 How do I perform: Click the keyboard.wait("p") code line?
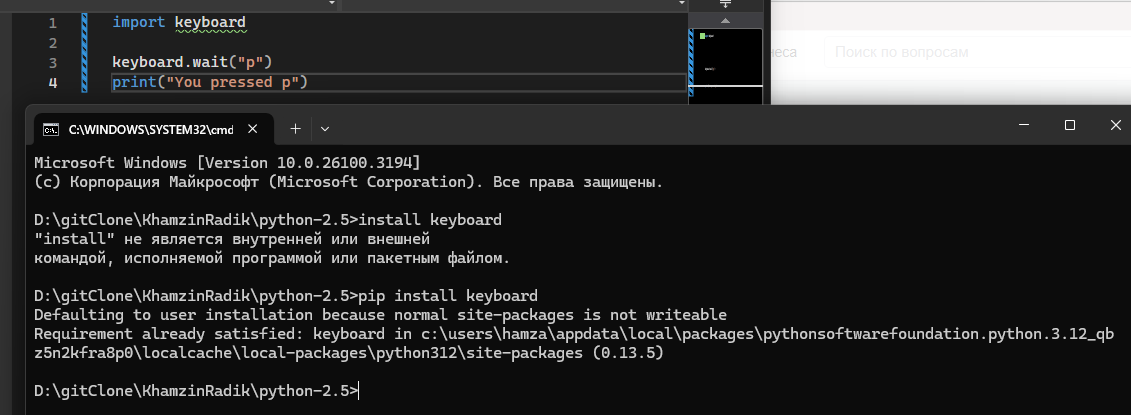click(x=192, y=62)
